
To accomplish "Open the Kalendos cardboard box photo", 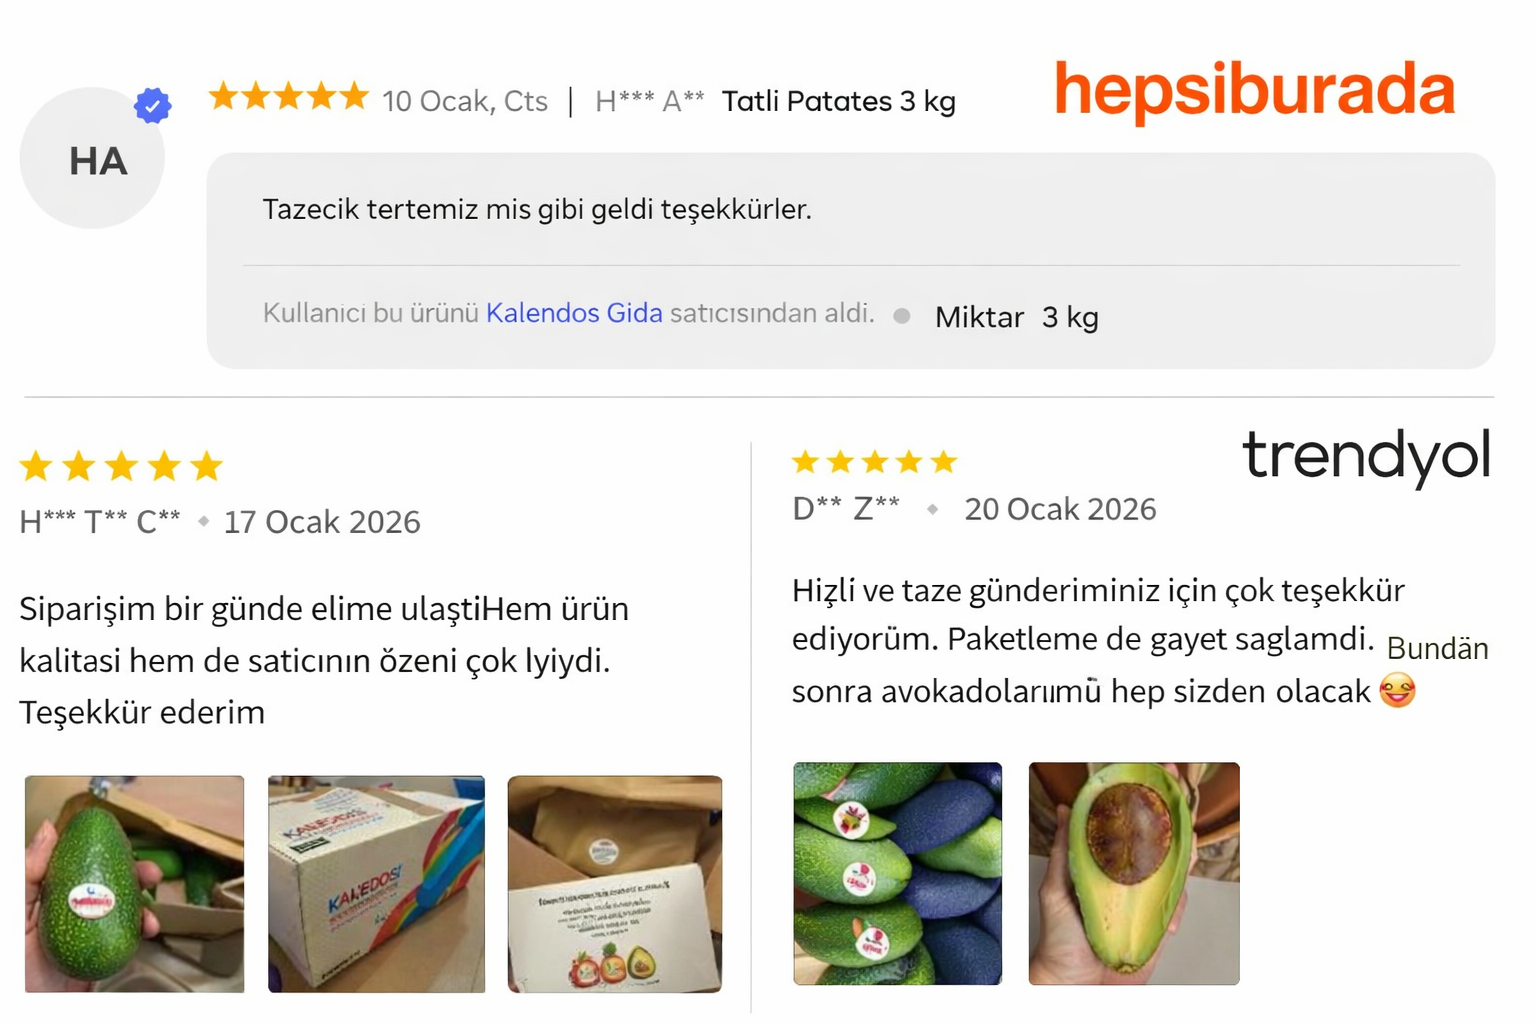I will [376, 884].
